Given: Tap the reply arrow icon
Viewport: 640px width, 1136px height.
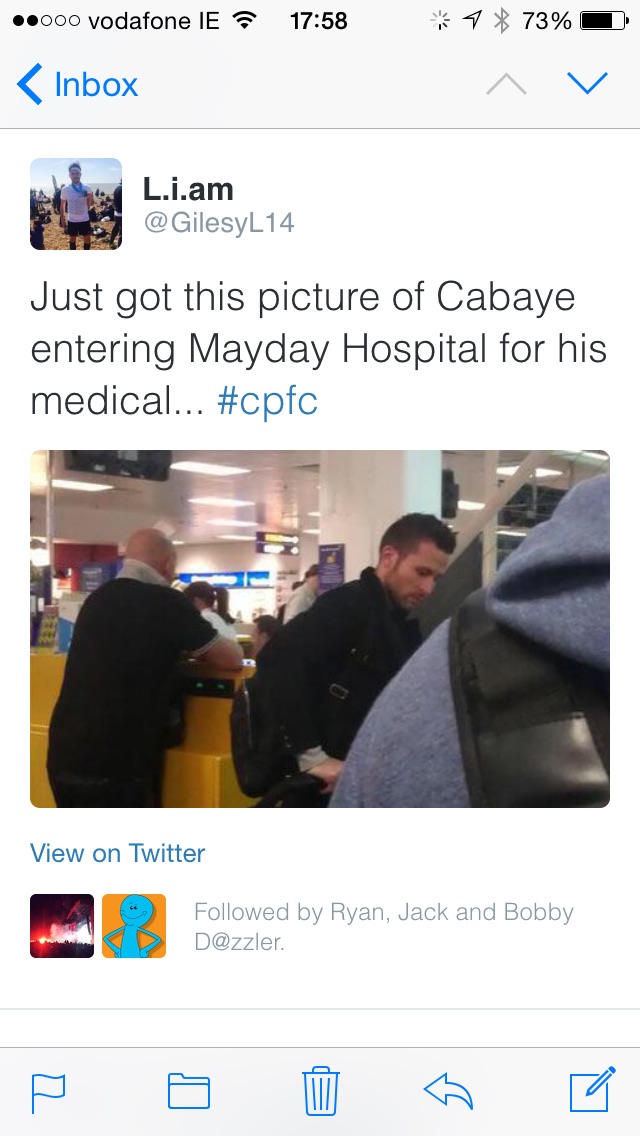Looking at the screenshot, I should point(448,1091).
